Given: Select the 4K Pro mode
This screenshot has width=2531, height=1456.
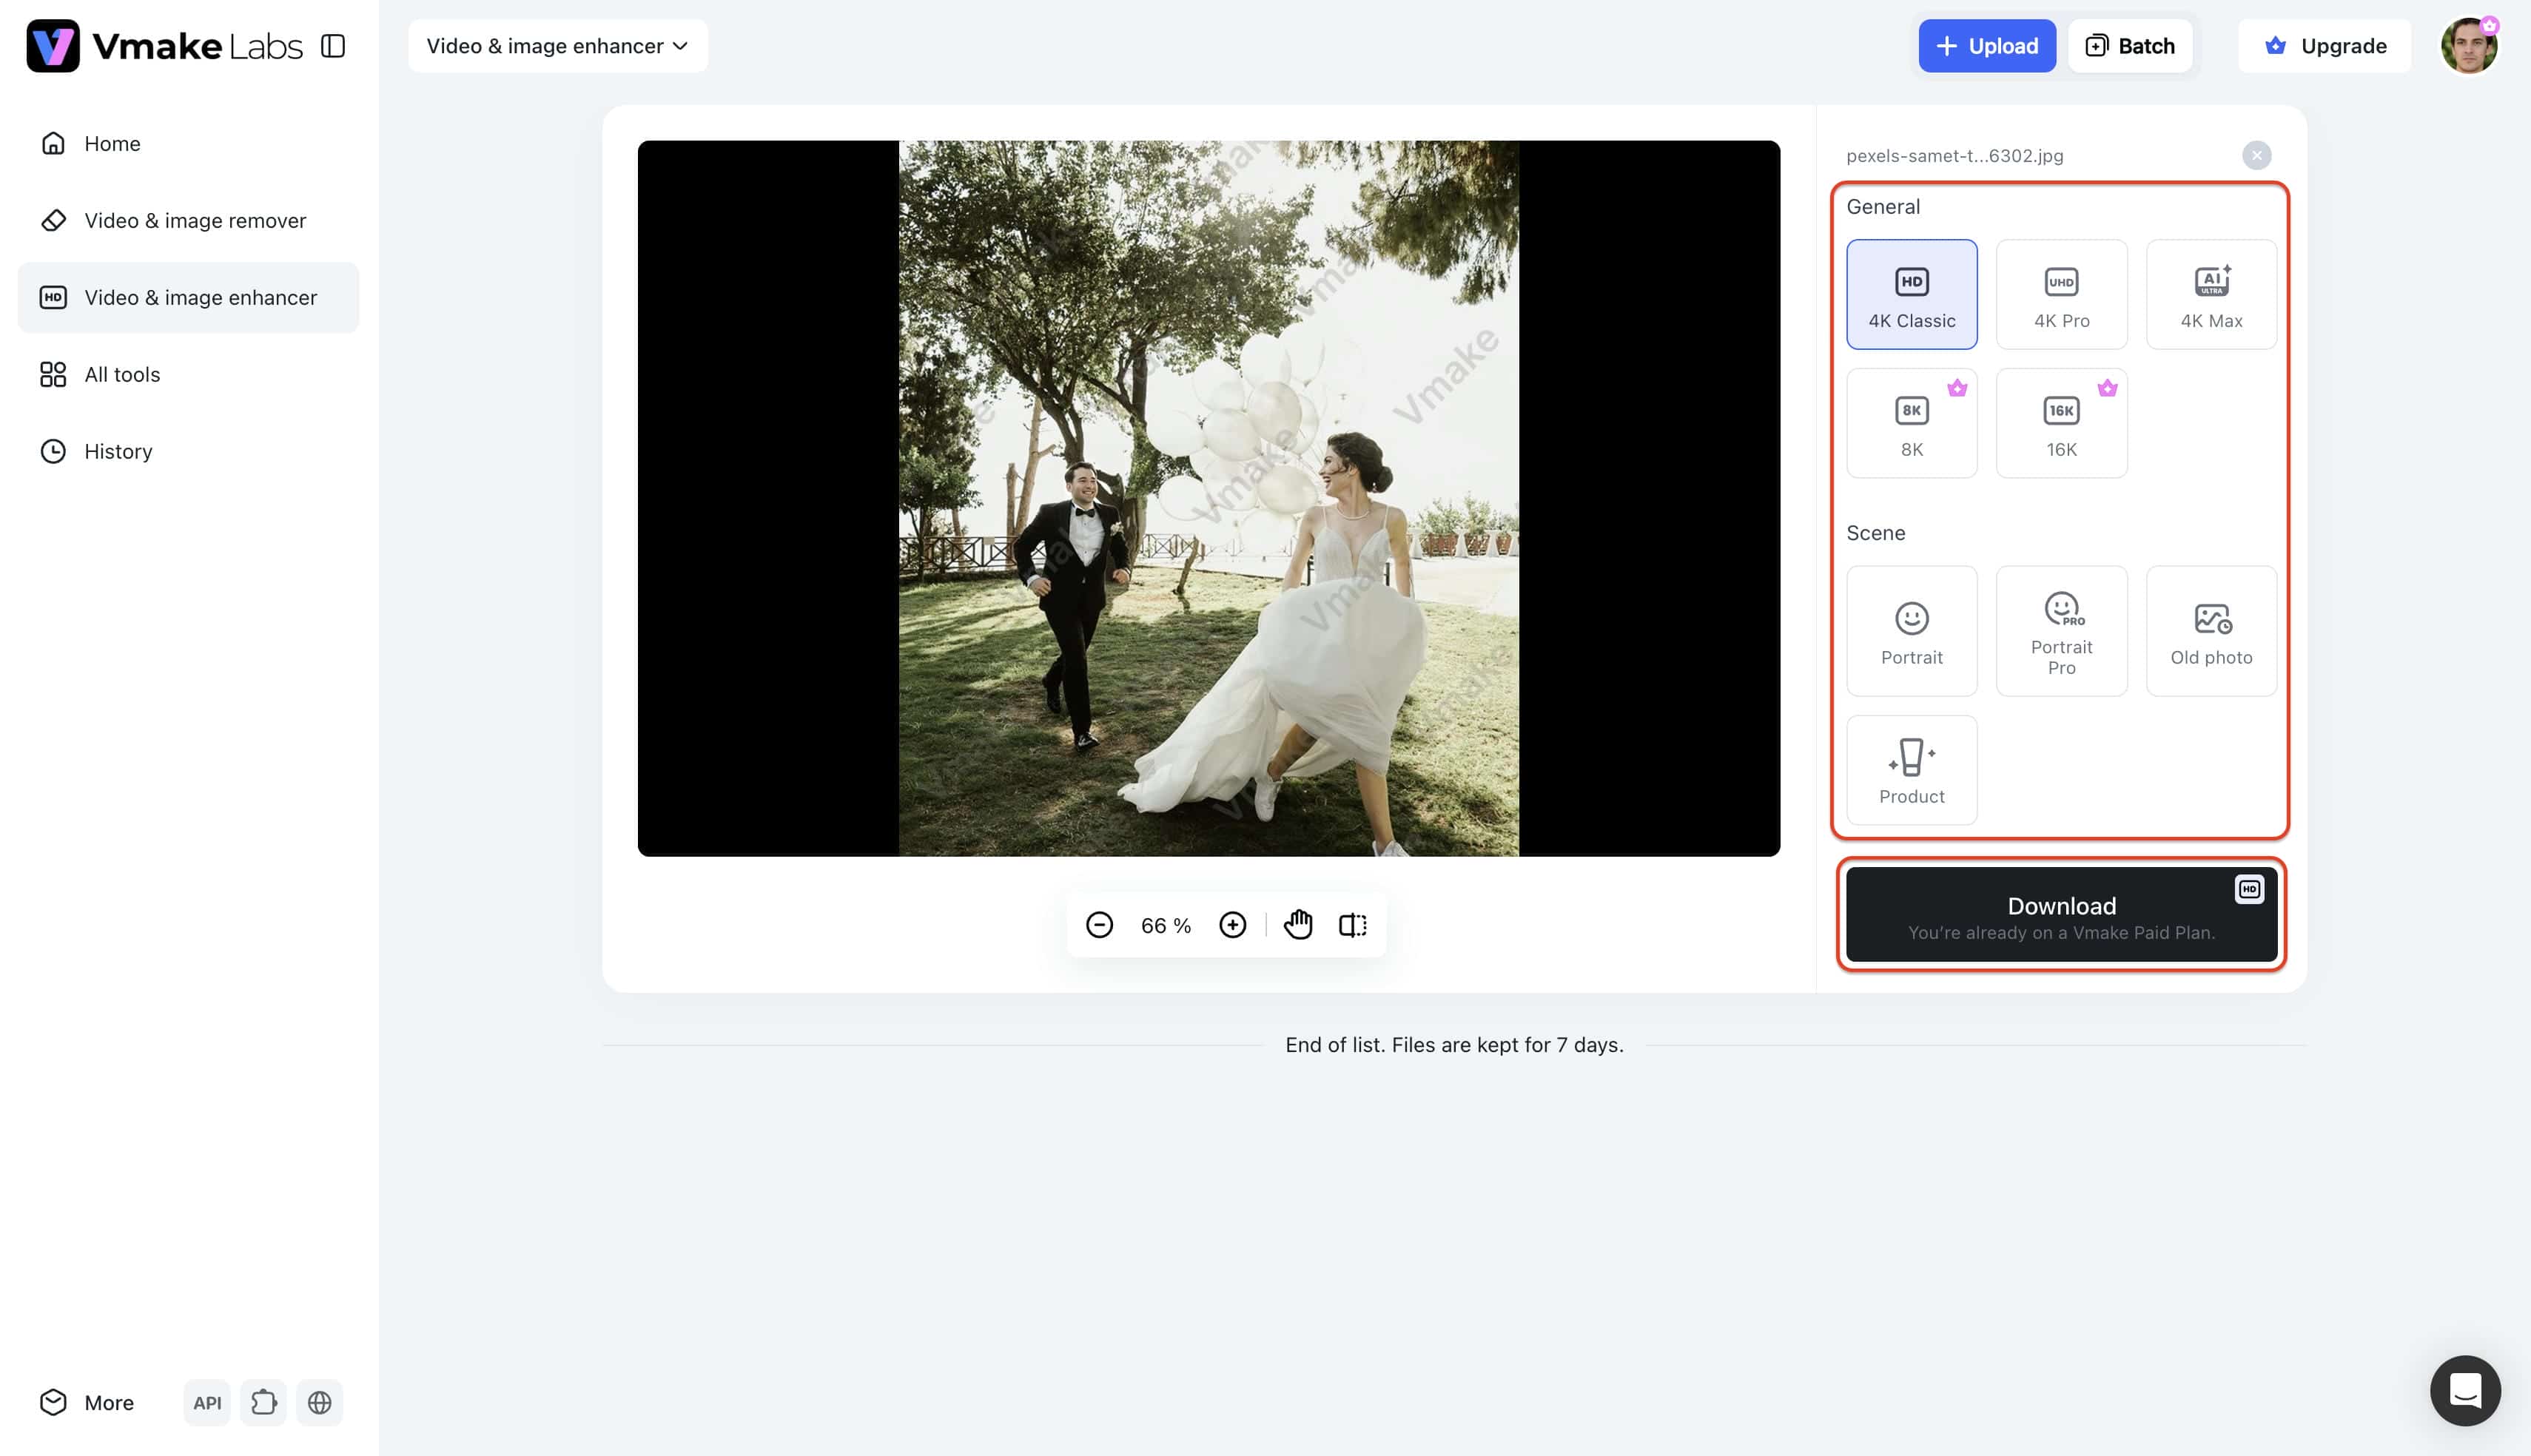Looking at the screenshot, I should click(x=2061, y=294).
